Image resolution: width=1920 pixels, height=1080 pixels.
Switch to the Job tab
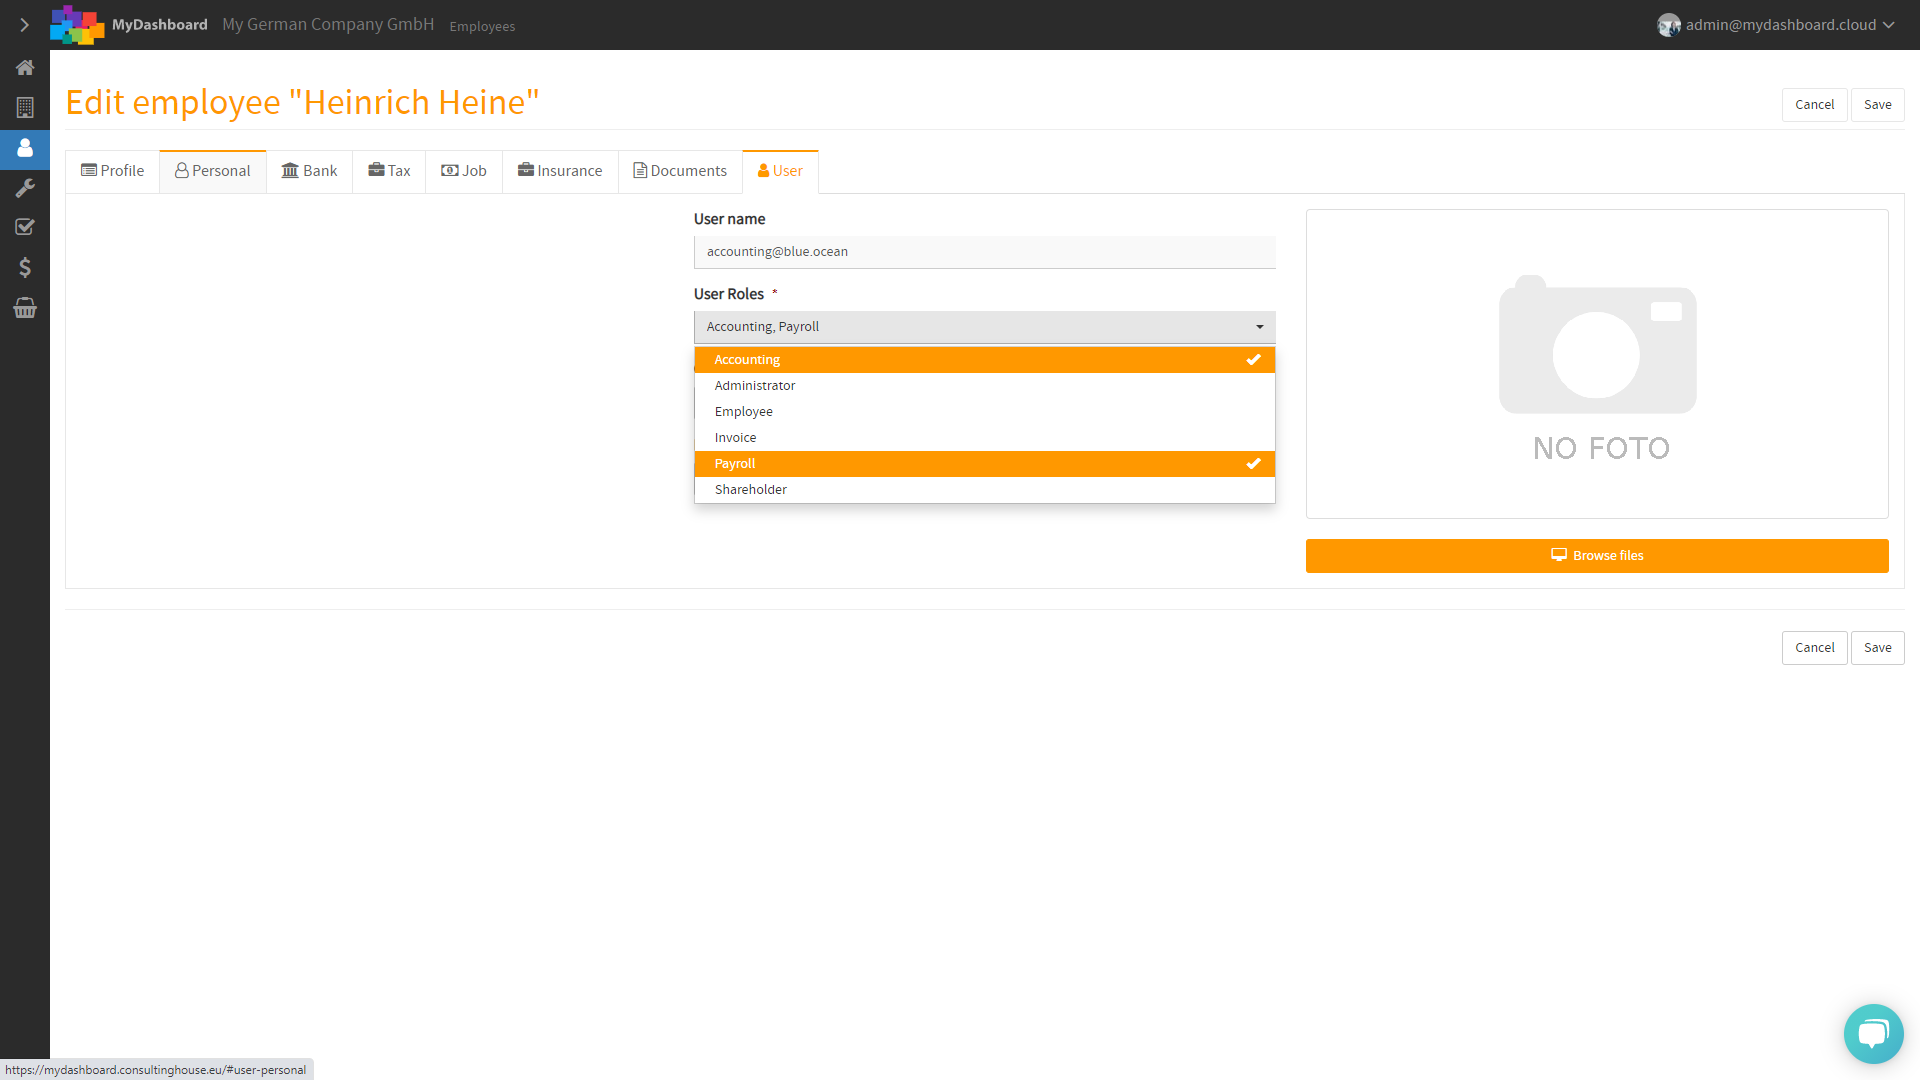click(x=464, y=171)
